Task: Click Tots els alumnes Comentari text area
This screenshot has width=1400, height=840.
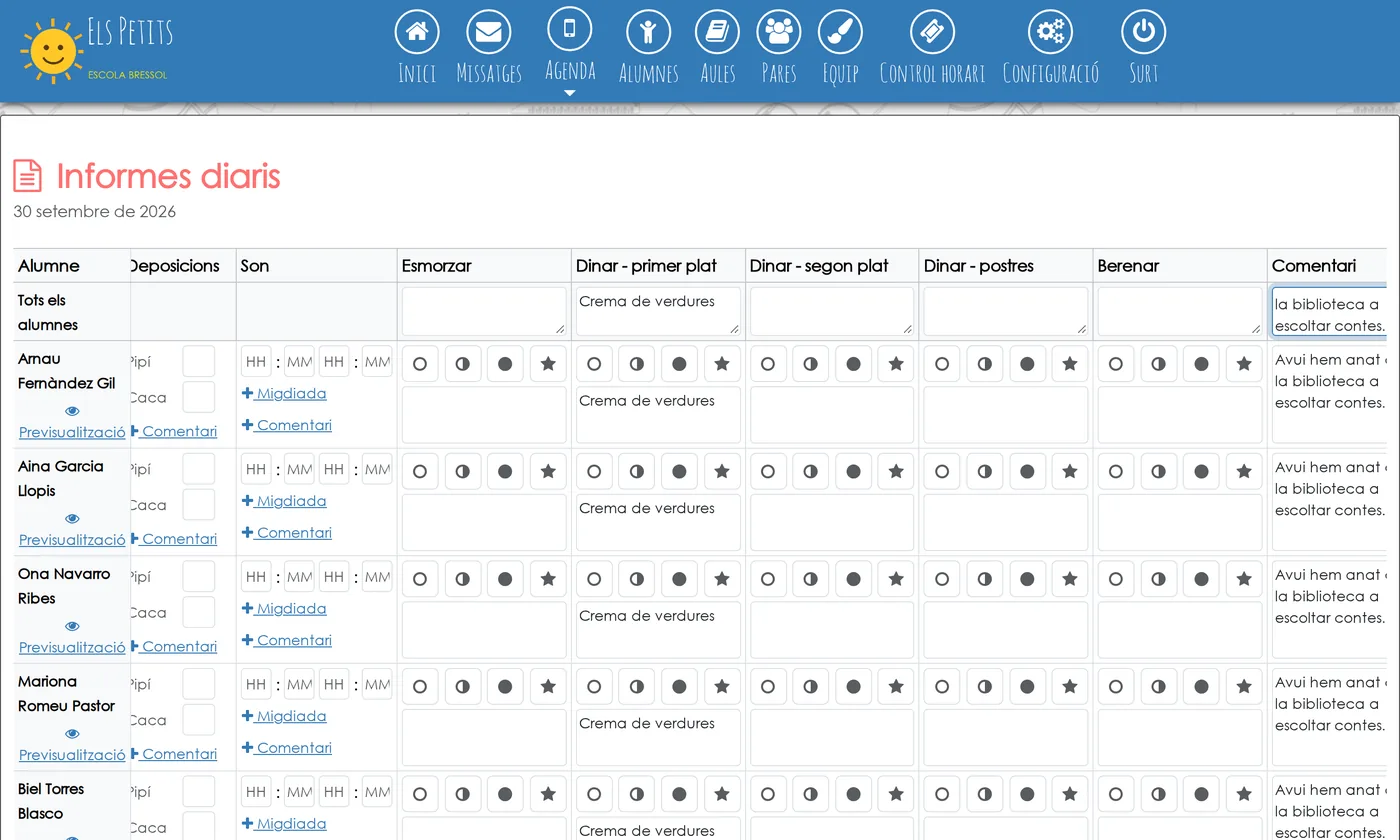Action: coord(1329,312)
